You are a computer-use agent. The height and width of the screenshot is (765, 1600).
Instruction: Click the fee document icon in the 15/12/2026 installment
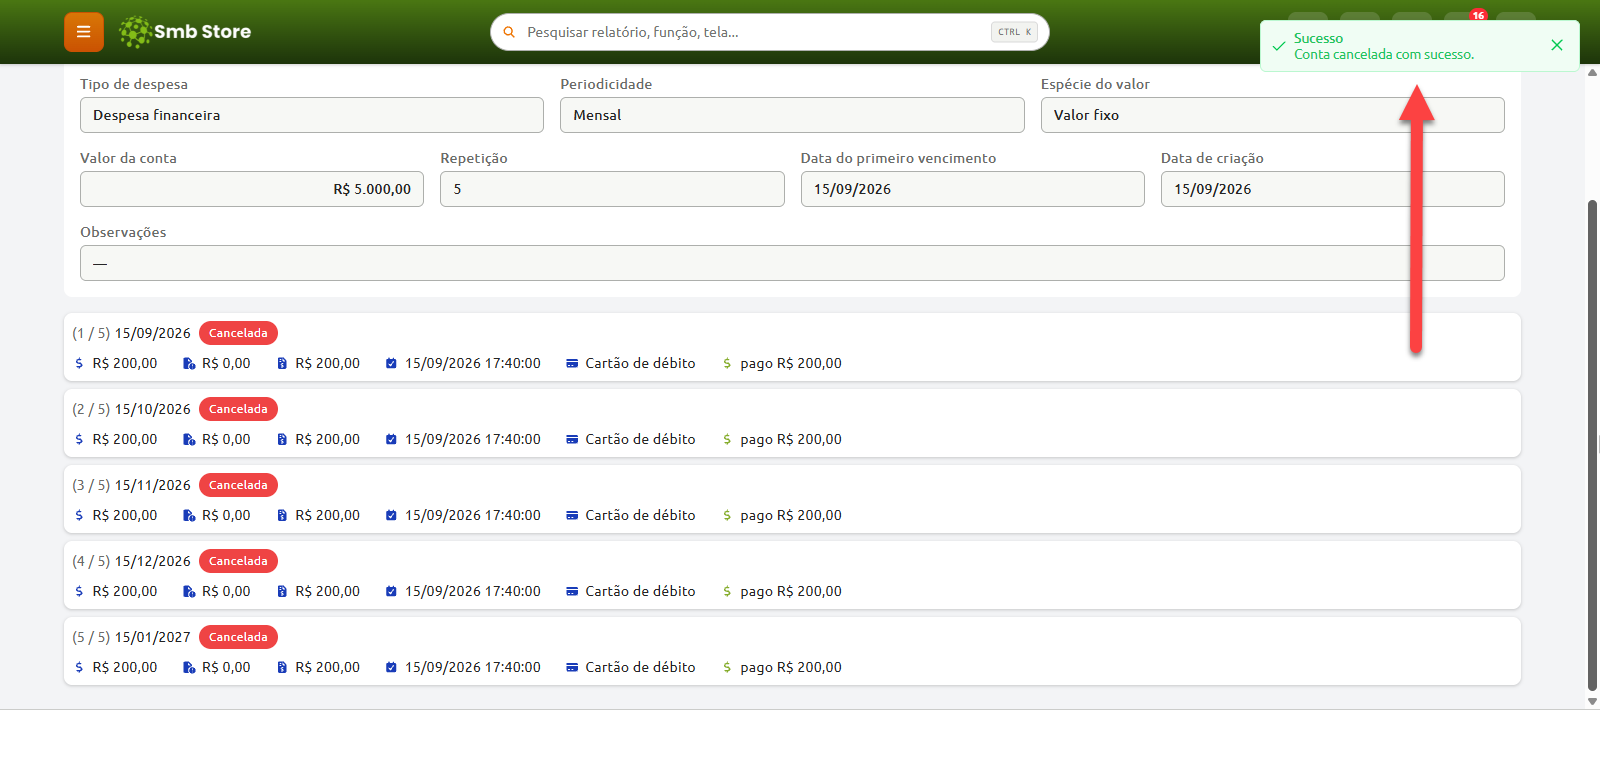[x=189, y=591]
